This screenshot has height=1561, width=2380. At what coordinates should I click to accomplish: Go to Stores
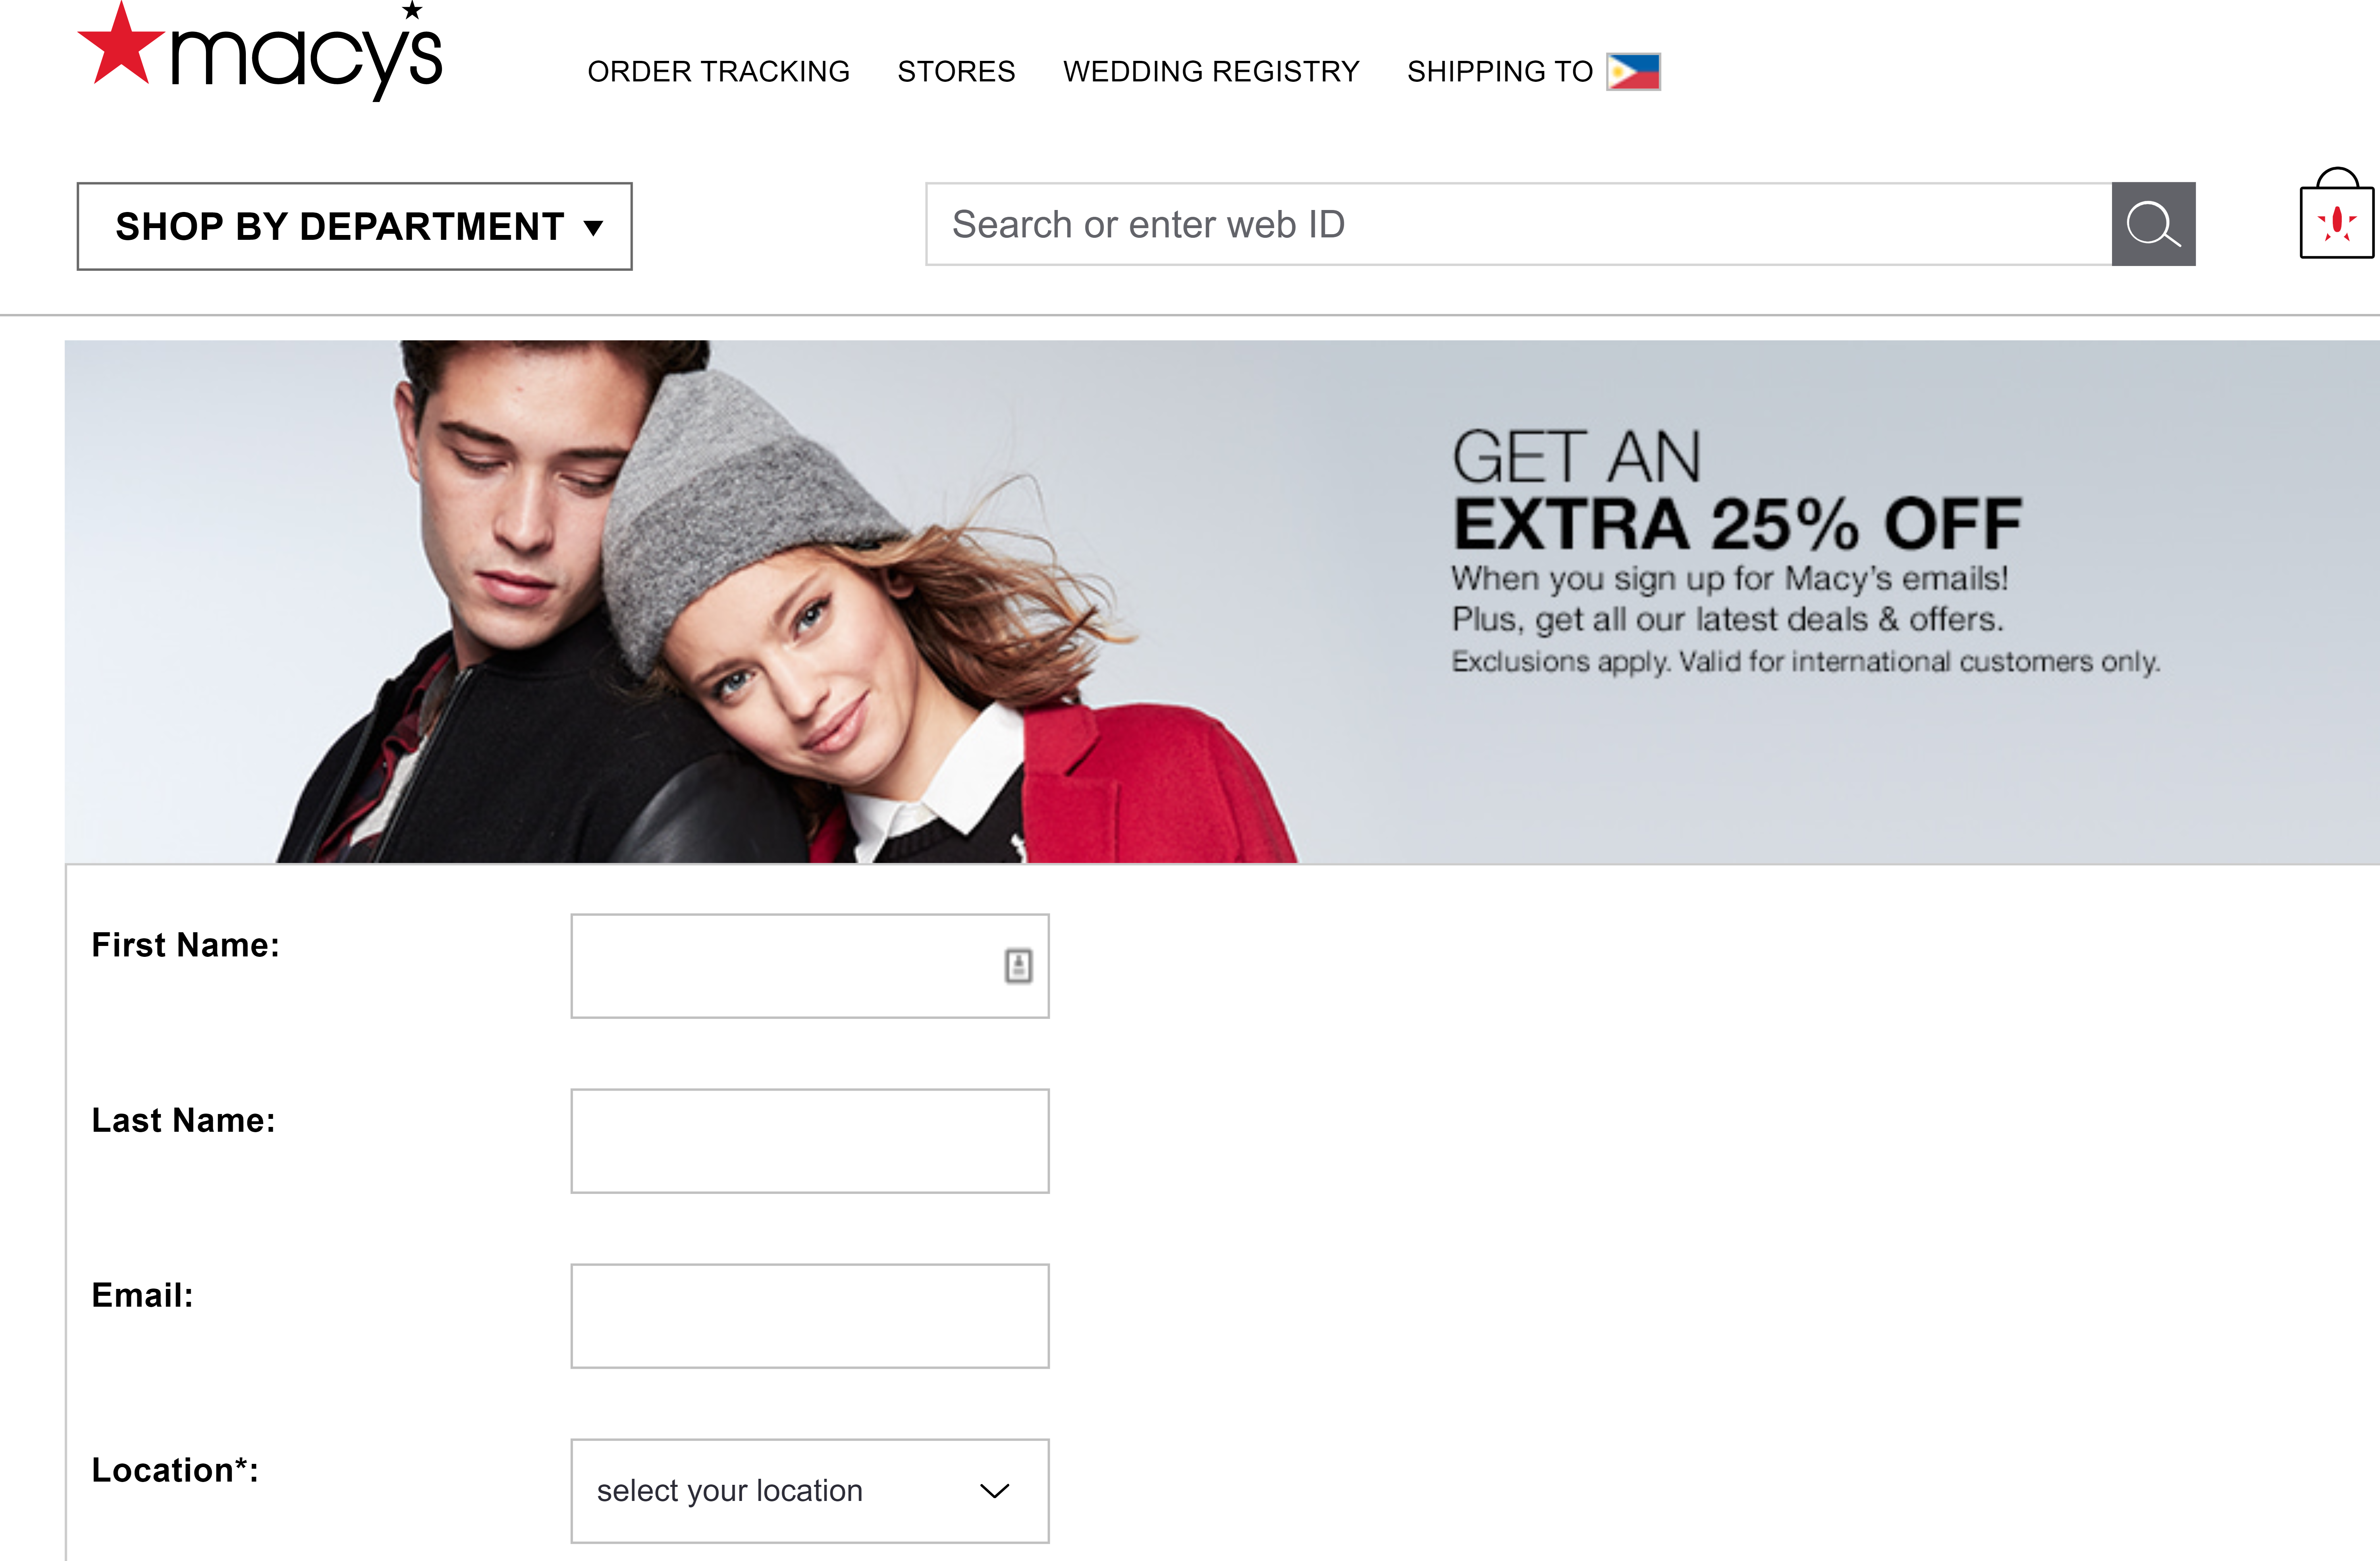(956, 71)
